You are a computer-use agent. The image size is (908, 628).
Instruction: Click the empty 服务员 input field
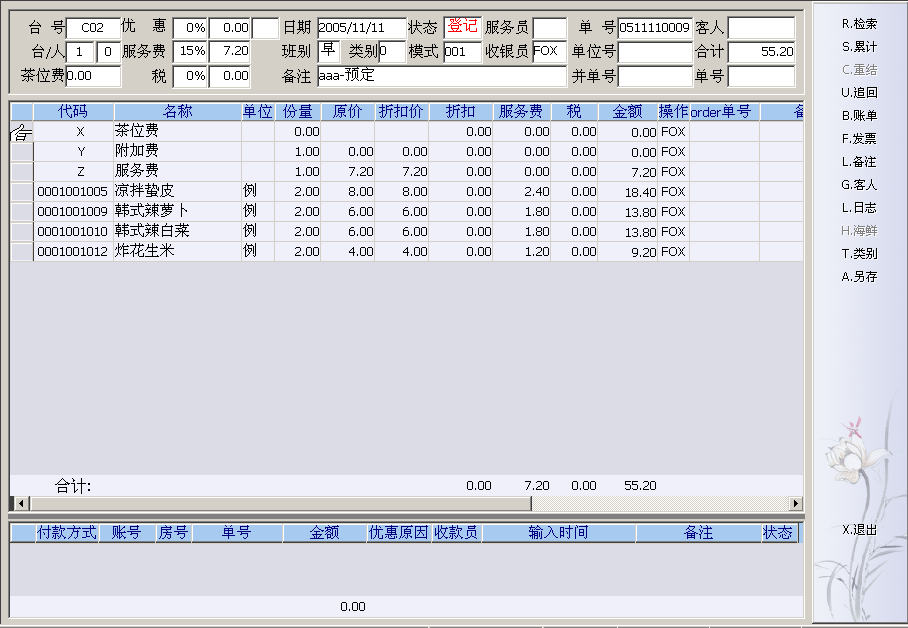(x=549, y=28)
